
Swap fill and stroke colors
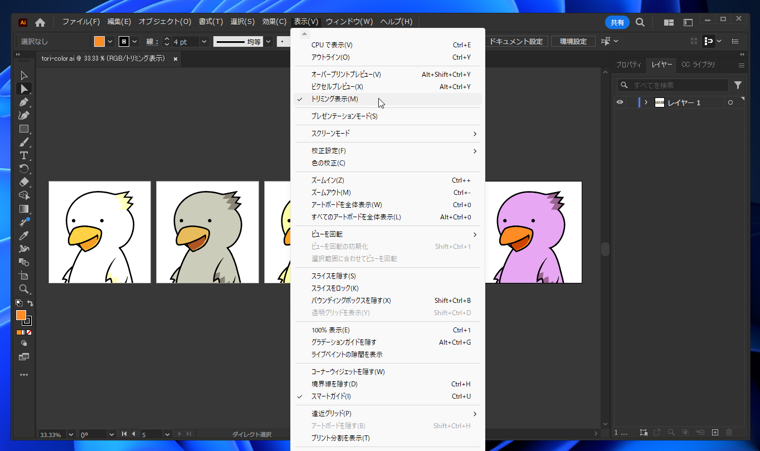[30, 303]
